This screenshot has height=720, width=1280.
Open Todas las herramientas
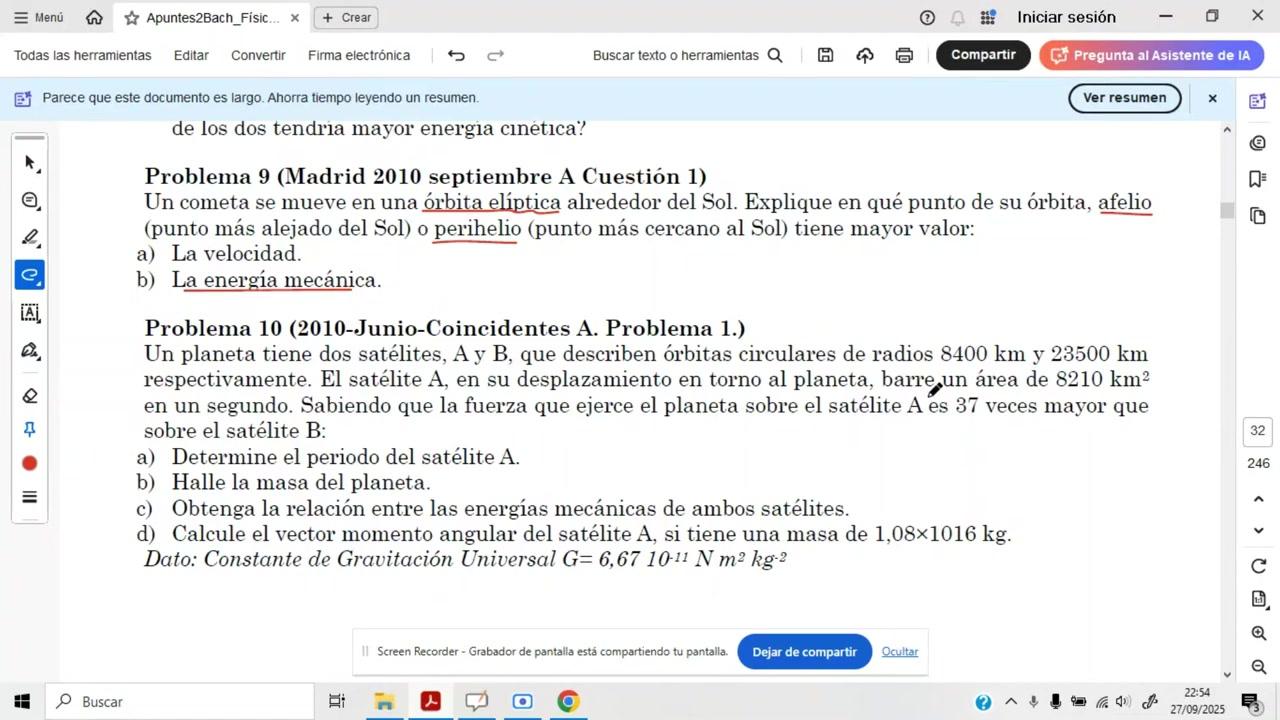click(83, 55)
